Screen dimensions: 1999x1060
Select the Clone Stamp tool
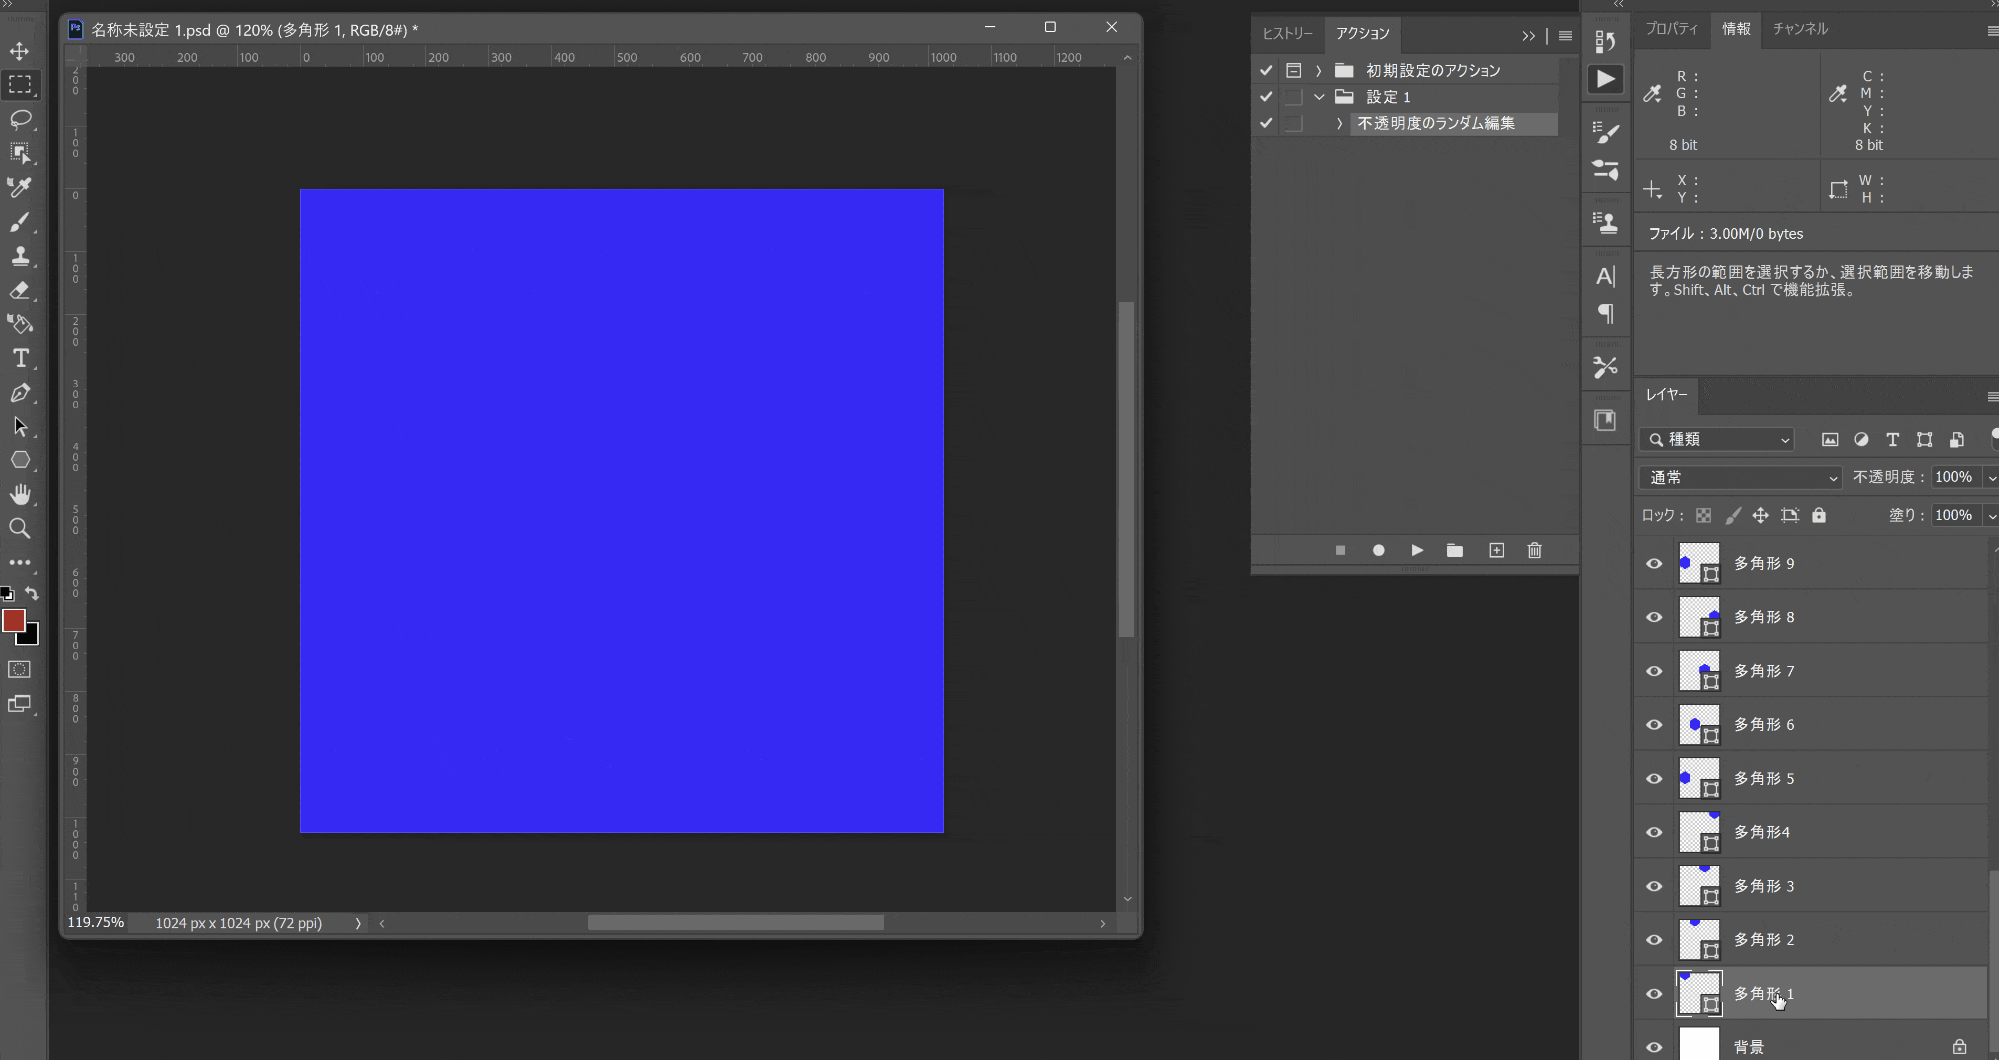20,256
